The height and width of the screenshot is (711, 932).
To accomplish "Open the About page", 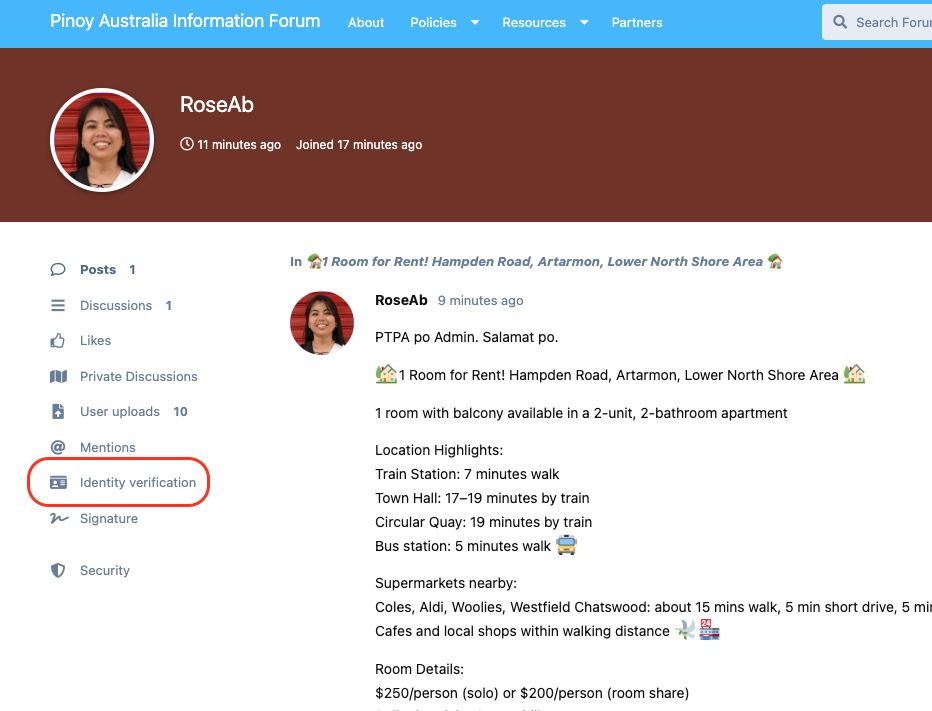I will click(366, 23).
